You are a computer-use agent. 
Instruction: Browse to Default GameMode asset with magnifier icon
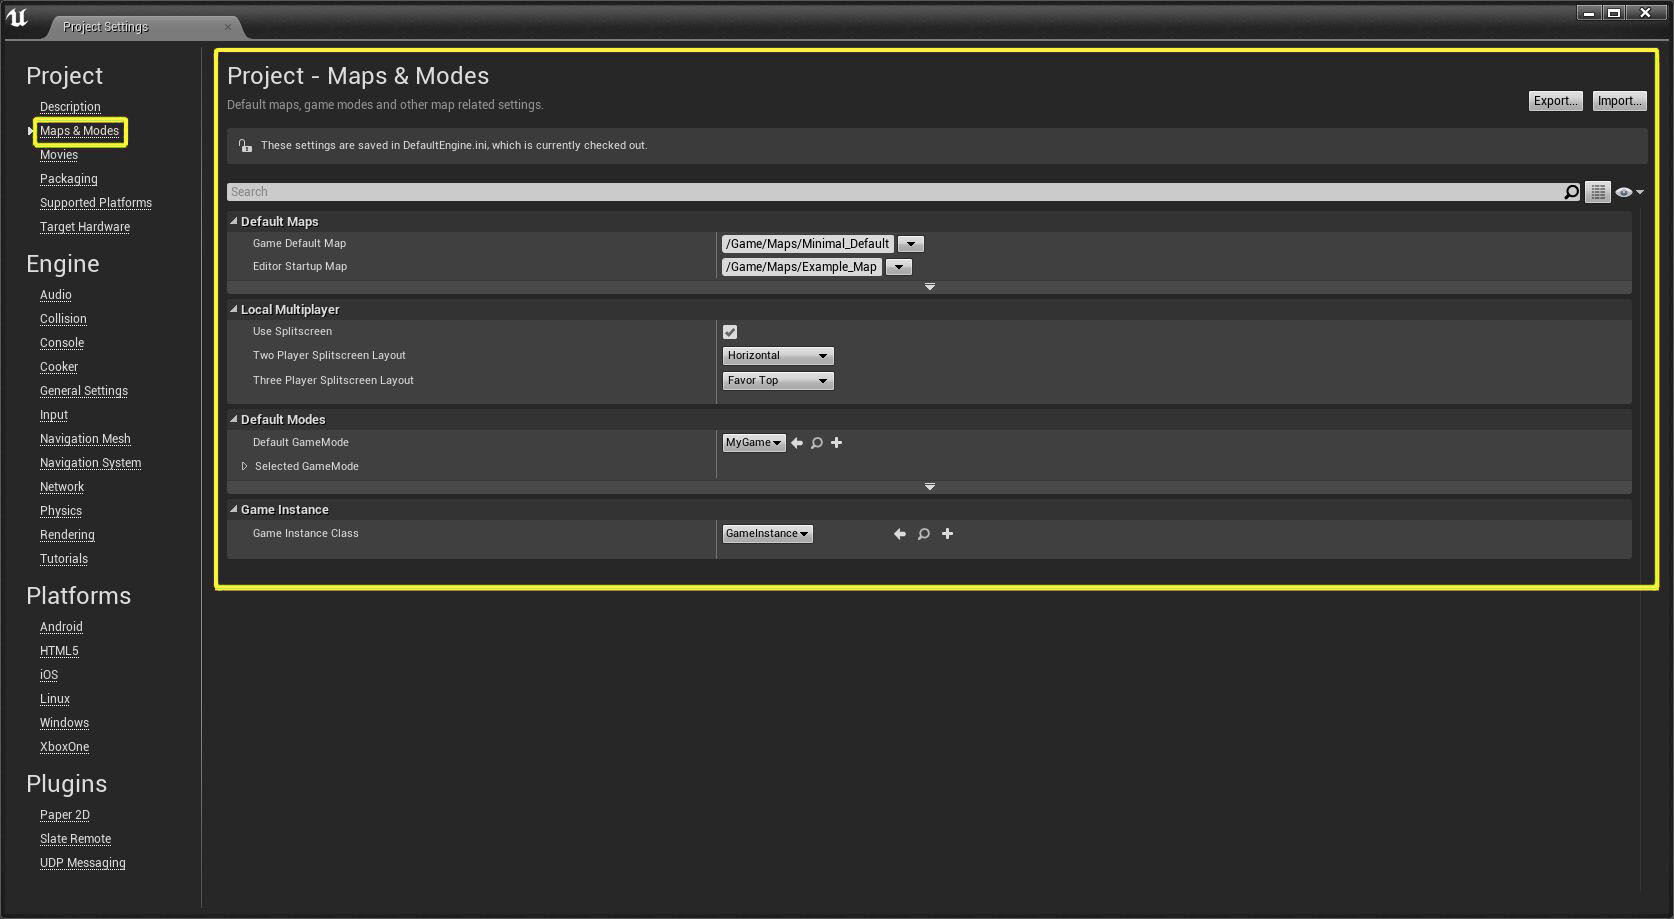817,443
